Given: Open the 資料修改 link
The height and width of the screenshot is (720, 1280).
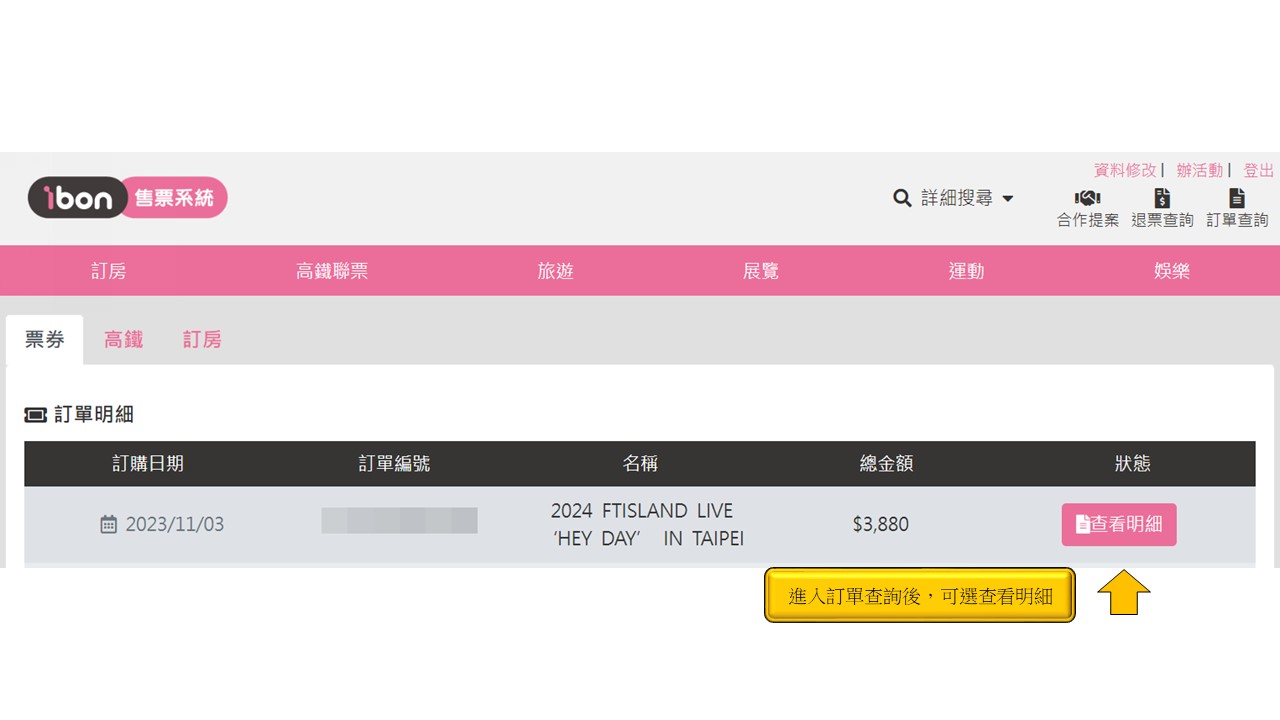Looking at the screenshot, I should (x=1125, y=171).
